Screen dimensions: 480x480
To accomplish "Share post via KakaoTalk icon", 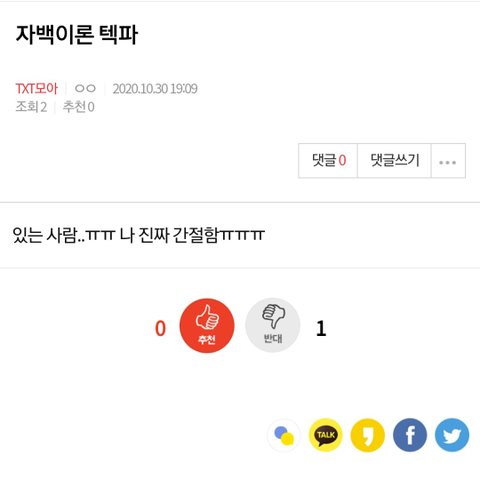I will (326, 435).
